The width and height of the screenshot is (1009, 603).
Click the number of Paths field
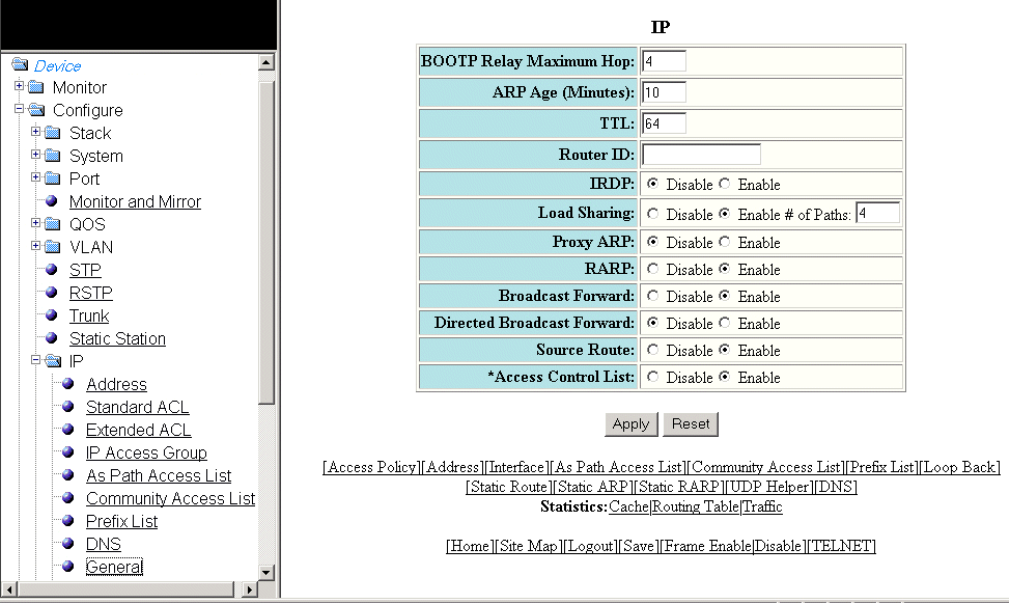point(878,213)
